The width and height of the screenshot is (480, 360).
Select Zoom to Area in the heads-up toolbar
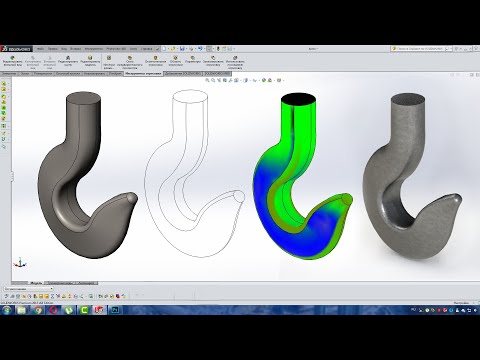click(x=213, y=80)
